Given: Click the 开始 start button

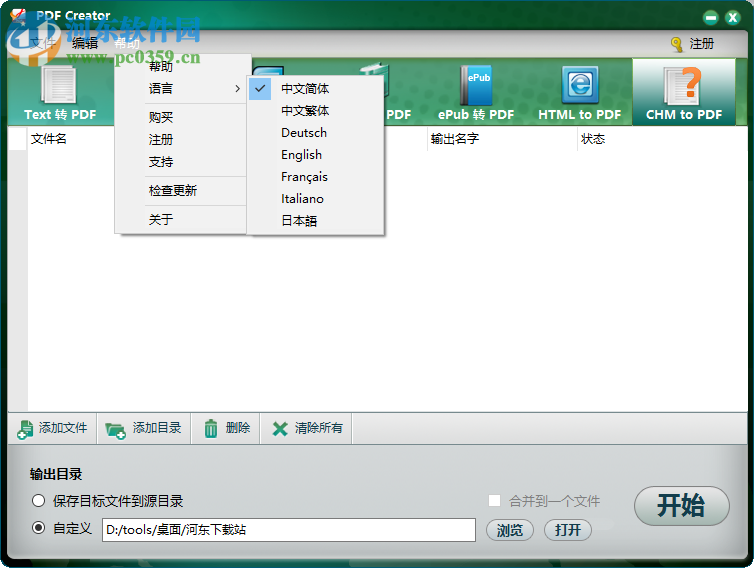Looking at the screenshot, I should pyautogui.click(x=681, y=505).
